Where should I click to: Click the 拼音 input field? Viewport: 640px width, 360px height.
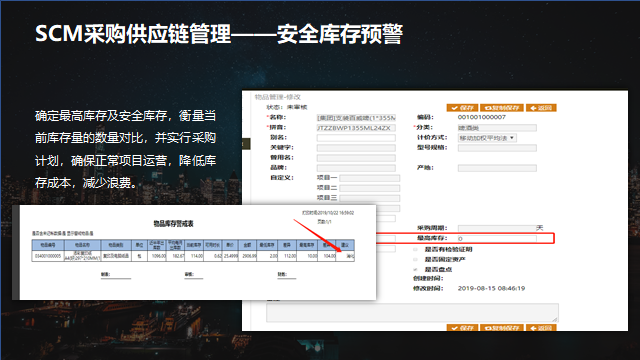coord(356,128)
